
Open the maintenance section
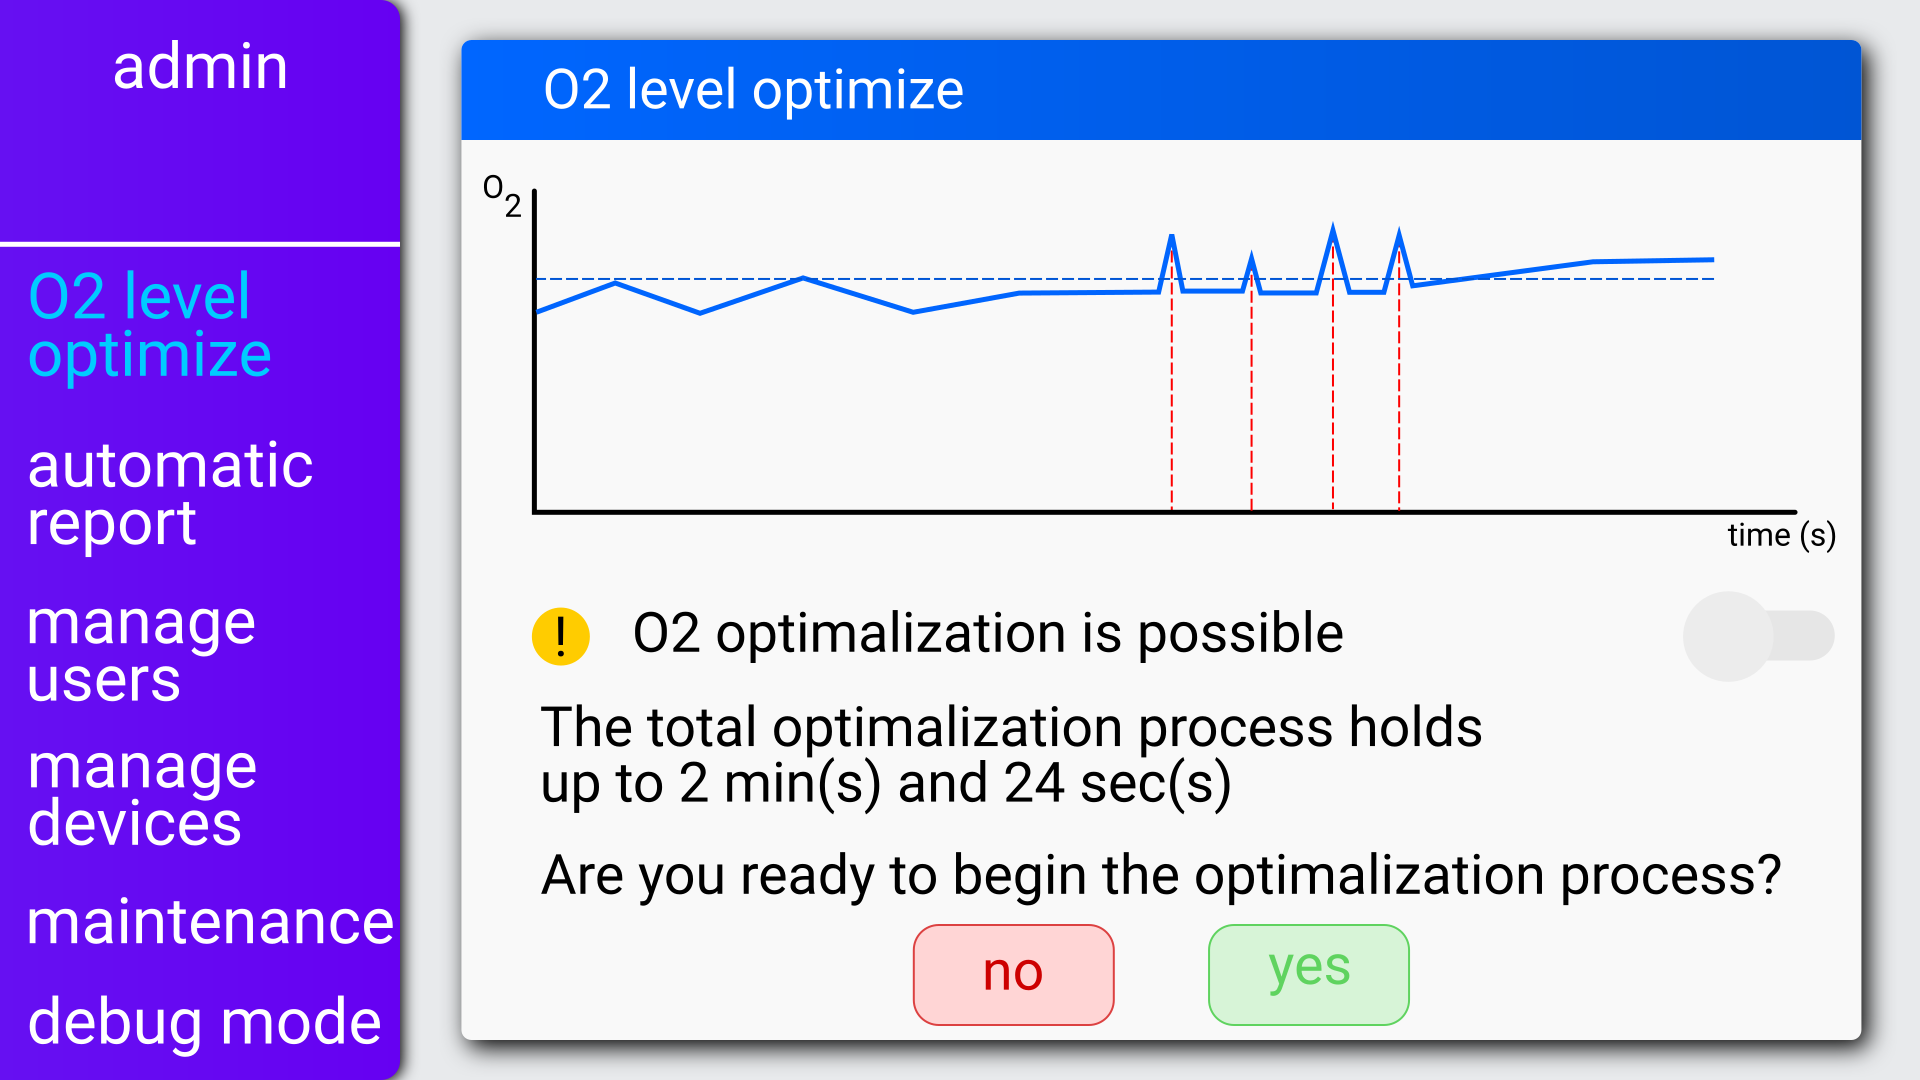(210, 921)
